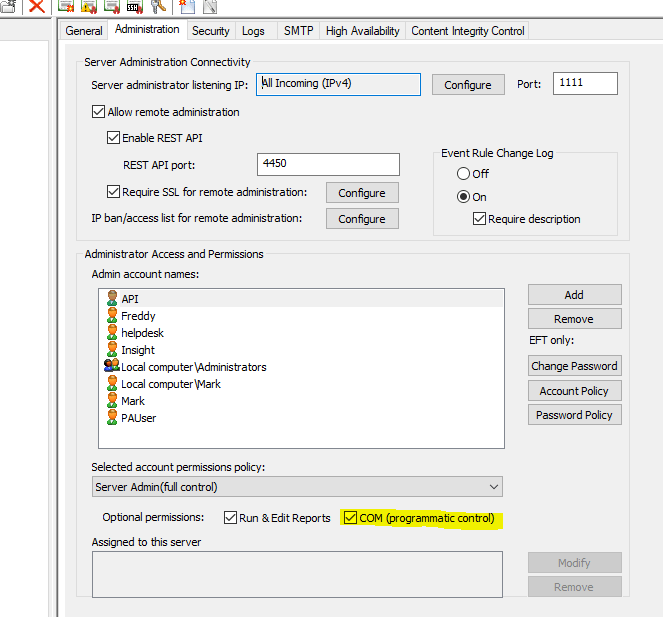Select Freddy in the admin account list
The width and height of the screenshot is (663, 617).
coord(138,316)
